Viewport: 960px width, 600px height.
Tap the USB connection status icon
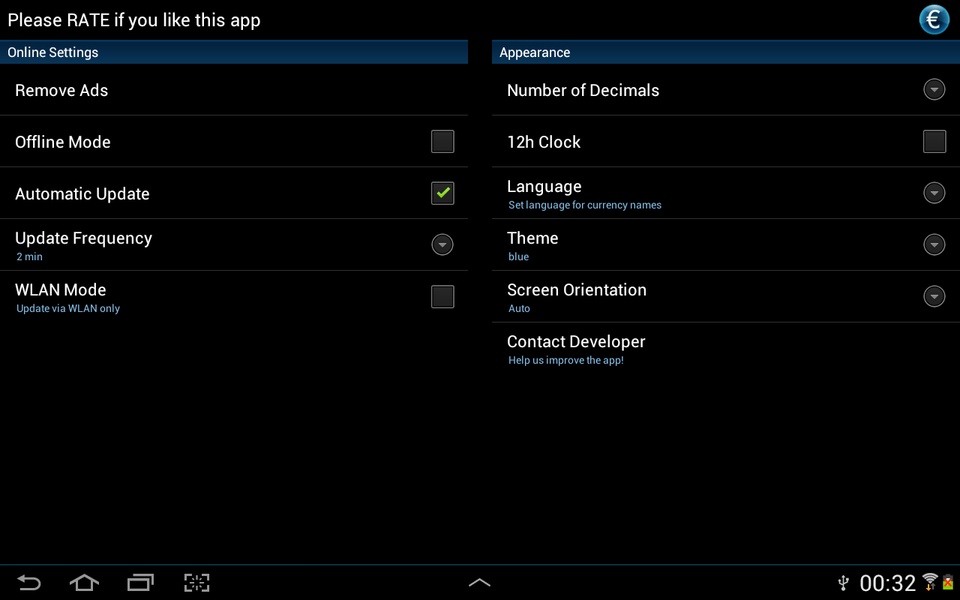[843, 583]
